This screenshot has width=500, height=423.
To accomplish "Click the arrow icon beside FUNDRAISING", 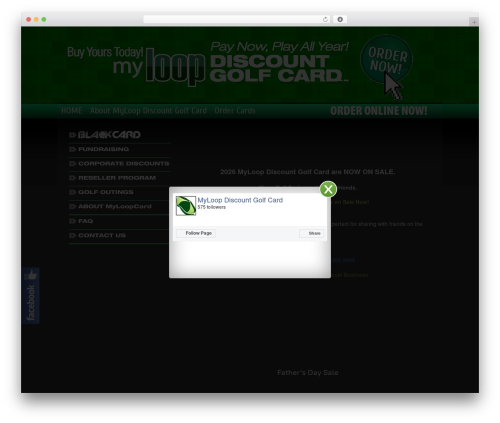I will 73,149.
